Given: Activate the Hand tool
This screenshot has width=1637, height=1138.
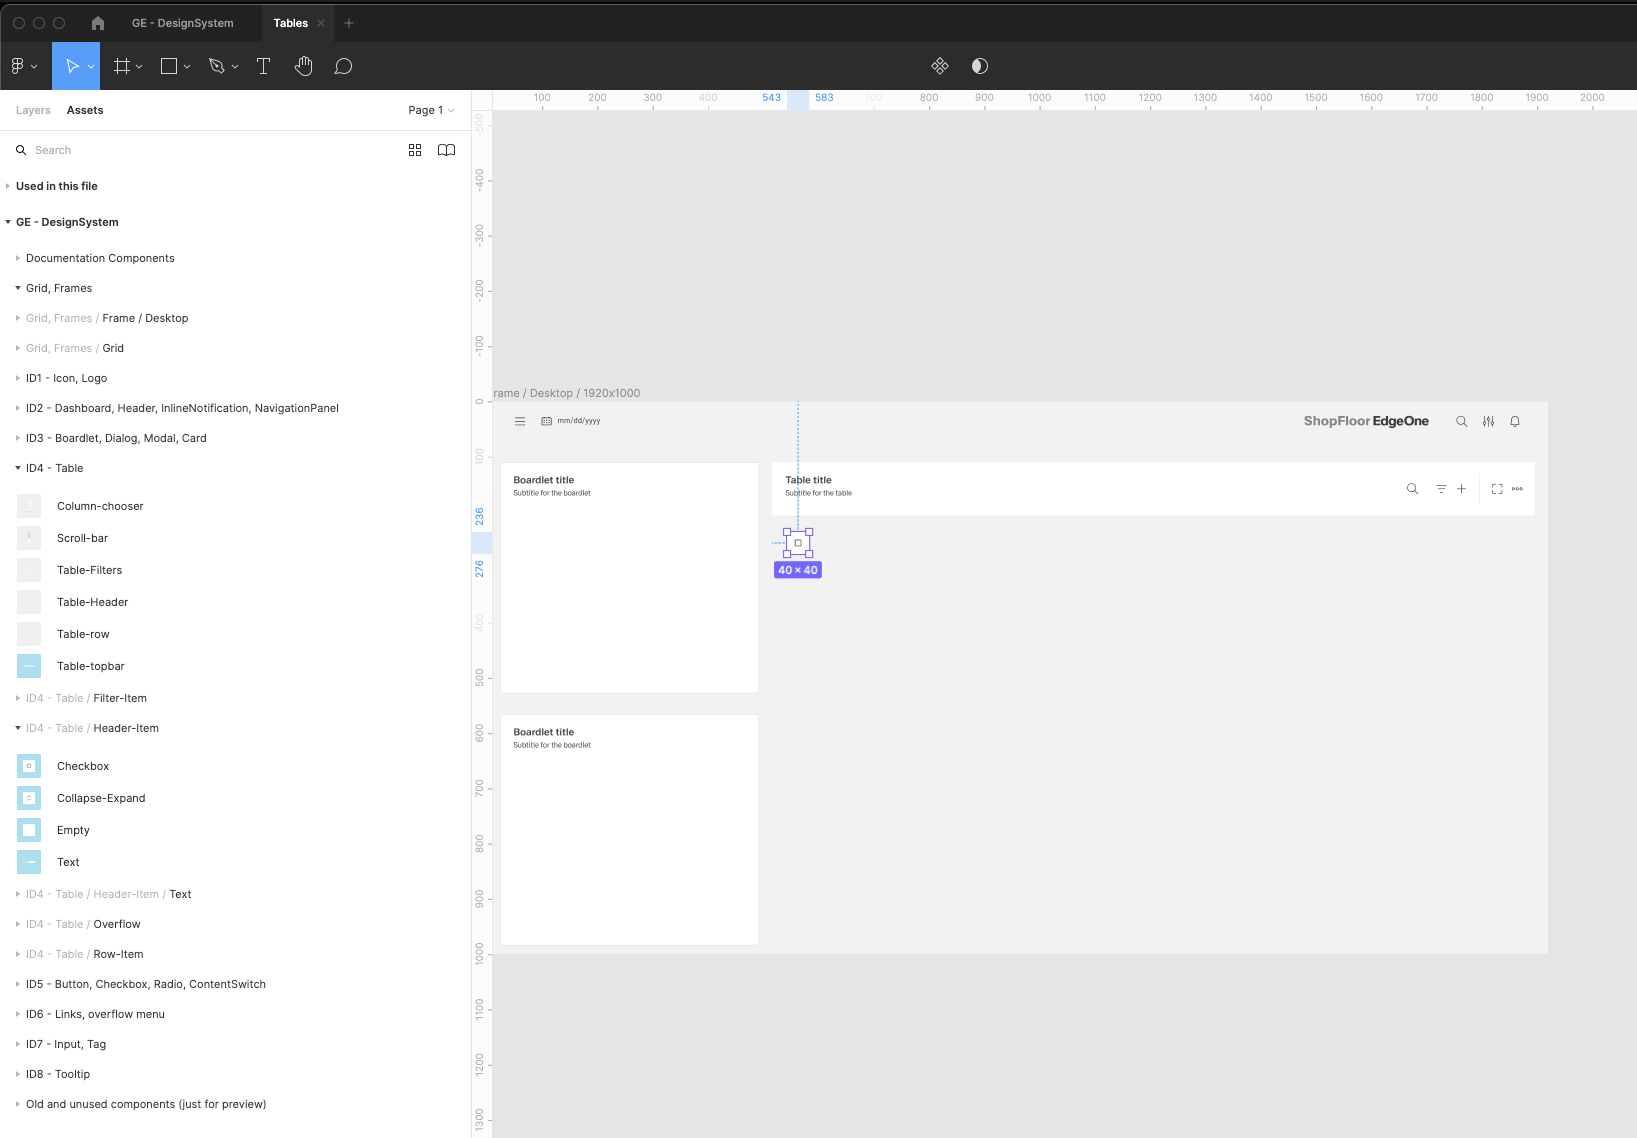Looking at the screenshot, I should pyautogui.click(x=304, y=66).
